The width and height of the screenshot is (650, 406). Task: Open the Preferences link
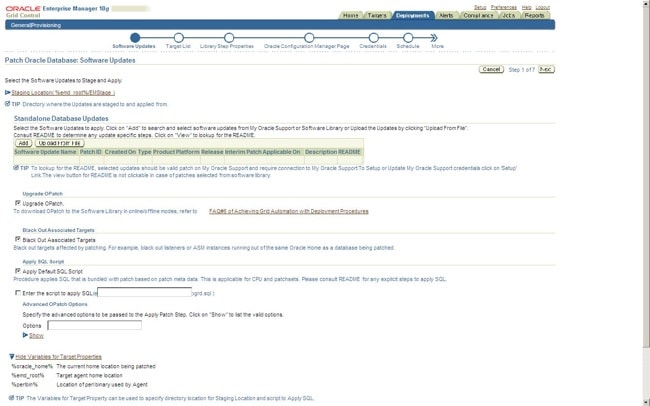504,7
